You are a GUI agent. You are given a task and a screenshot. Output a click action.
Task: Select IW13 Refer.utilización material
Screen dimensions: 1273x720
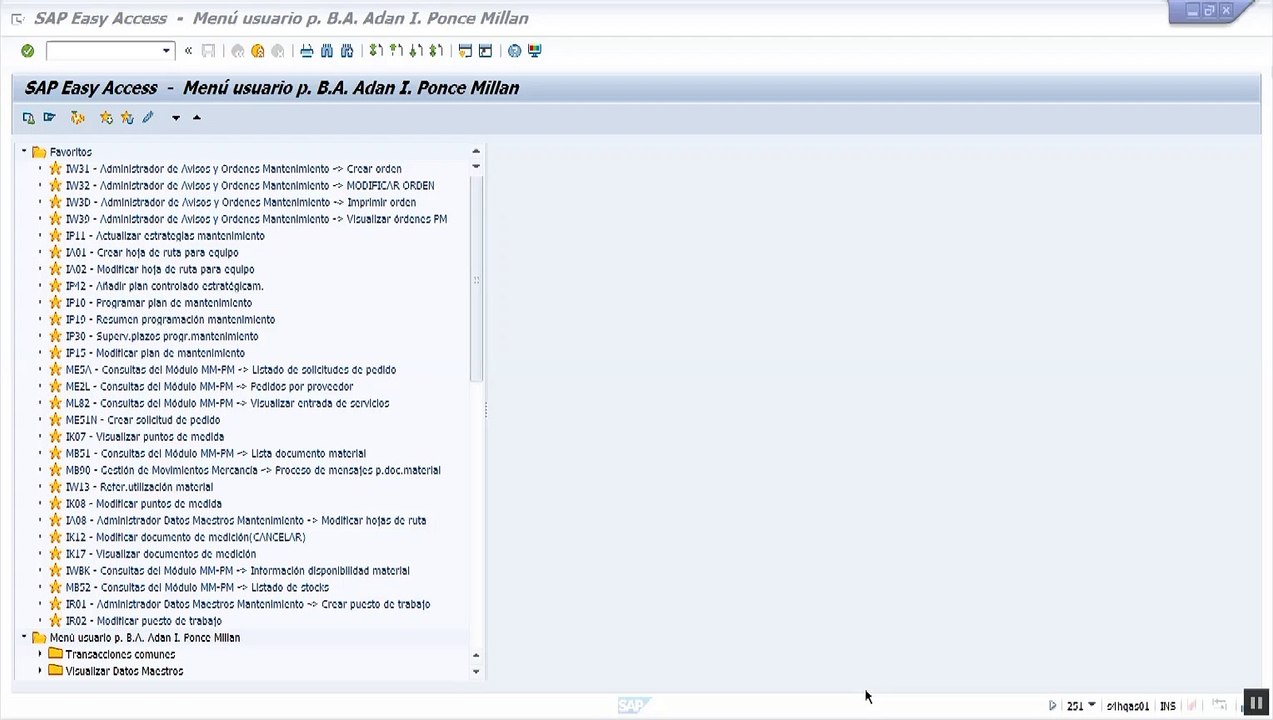click(139, 487)
